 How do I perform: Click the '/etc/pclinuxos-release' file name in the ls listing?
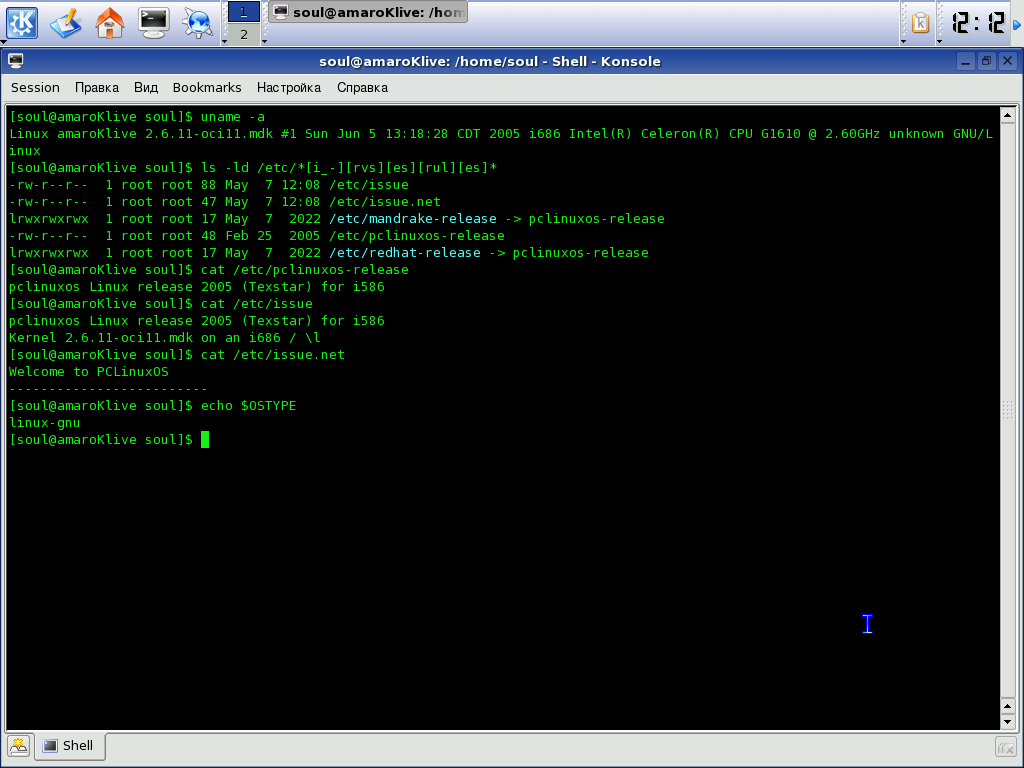pos(417,236)
